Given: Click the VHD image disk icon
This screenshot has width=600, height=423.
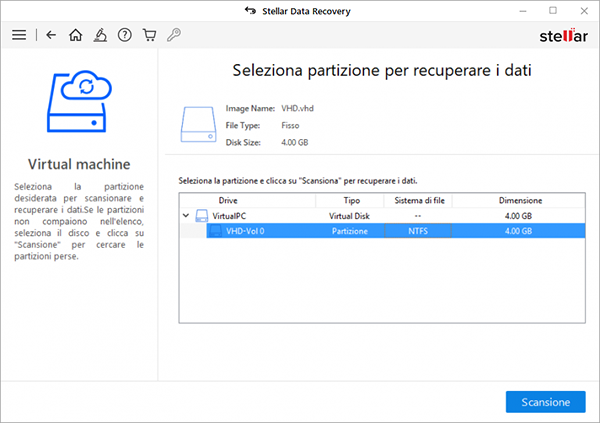Looking at the screenshot, I should tap(198, 124).
